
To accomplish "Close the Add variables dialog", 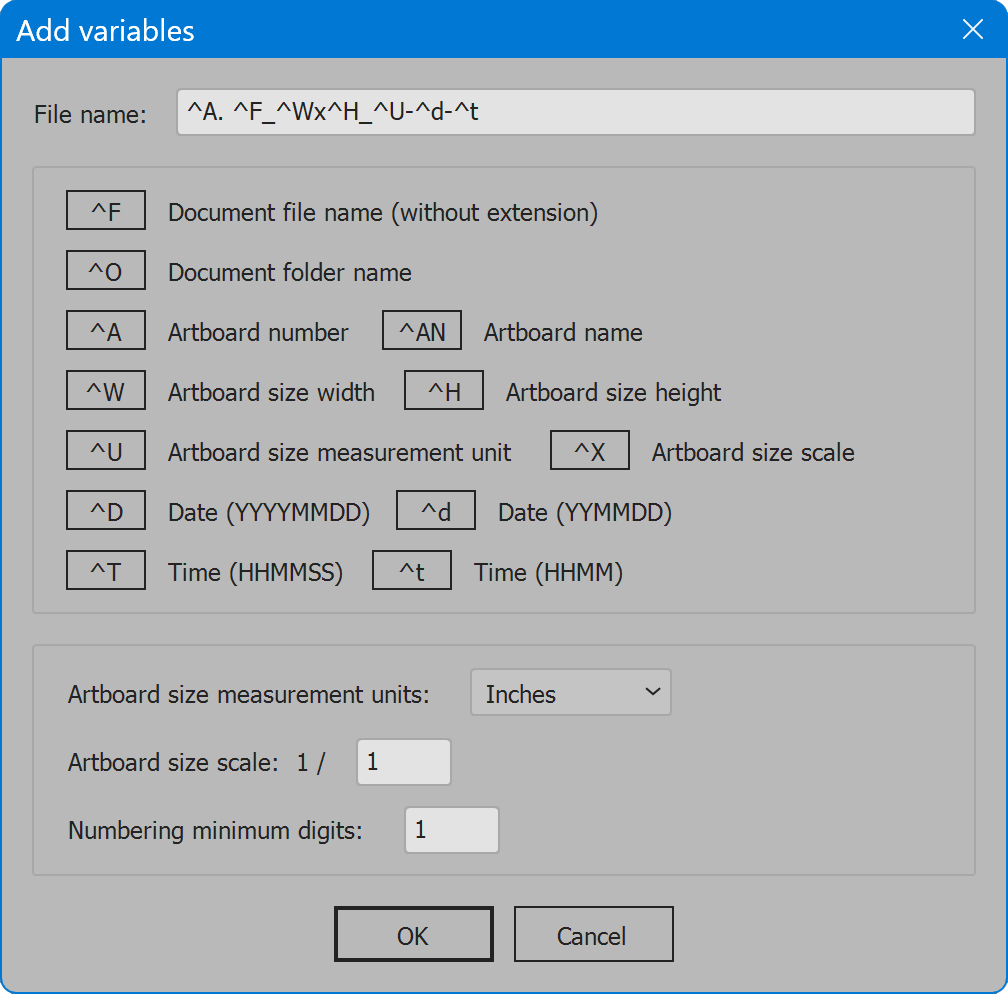I will click(x=972, y=30).
